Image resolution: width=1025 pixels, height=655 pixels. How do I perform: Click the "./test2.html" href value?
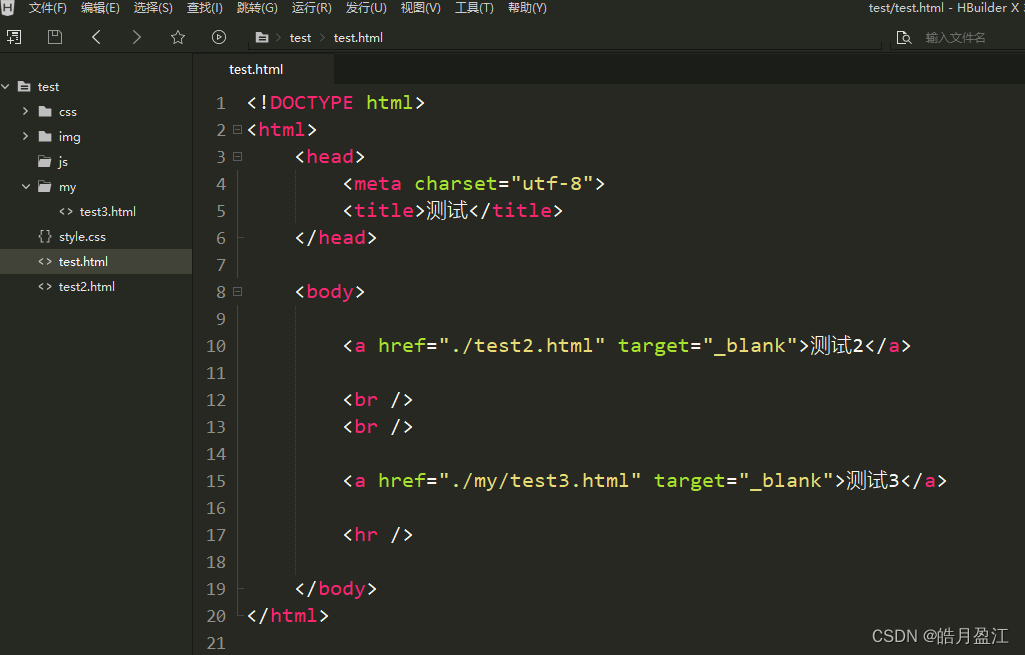click(522, 346)
